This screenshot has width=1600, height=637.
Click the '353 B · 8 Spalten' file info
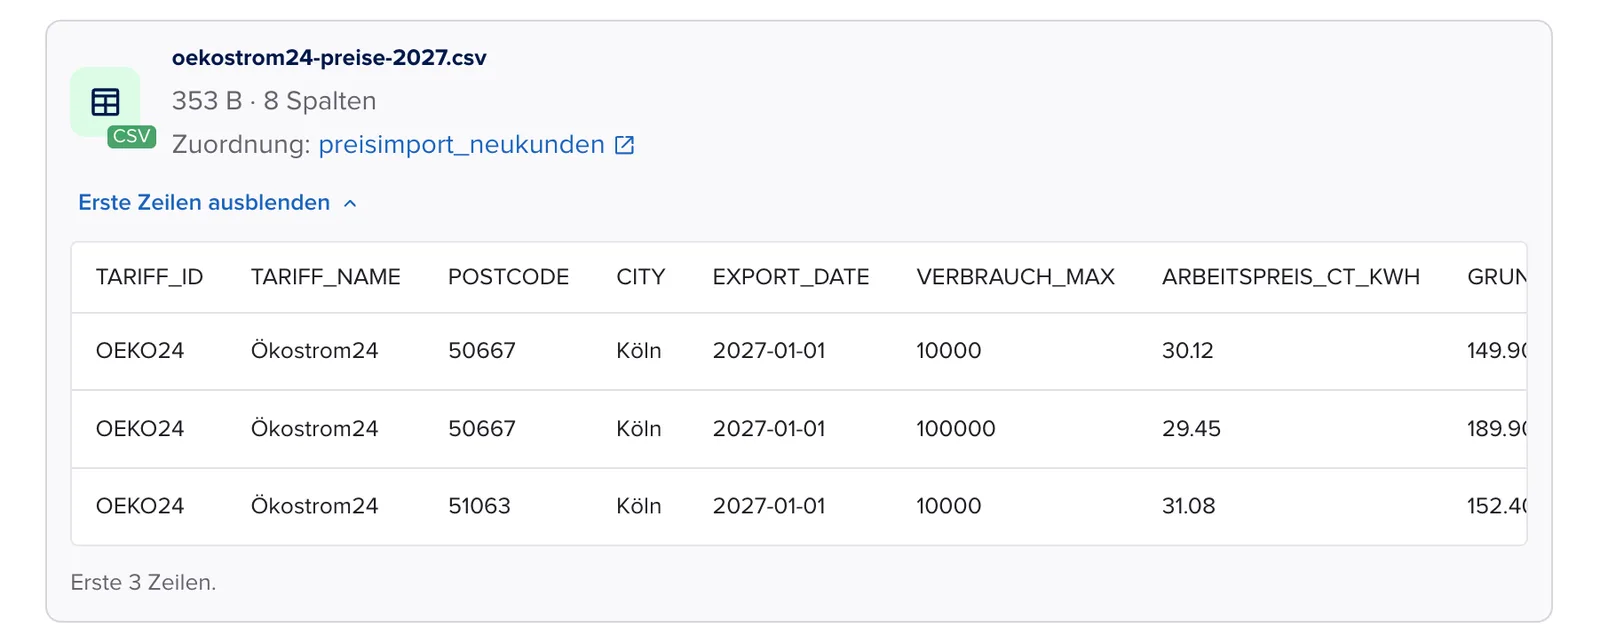274,101
